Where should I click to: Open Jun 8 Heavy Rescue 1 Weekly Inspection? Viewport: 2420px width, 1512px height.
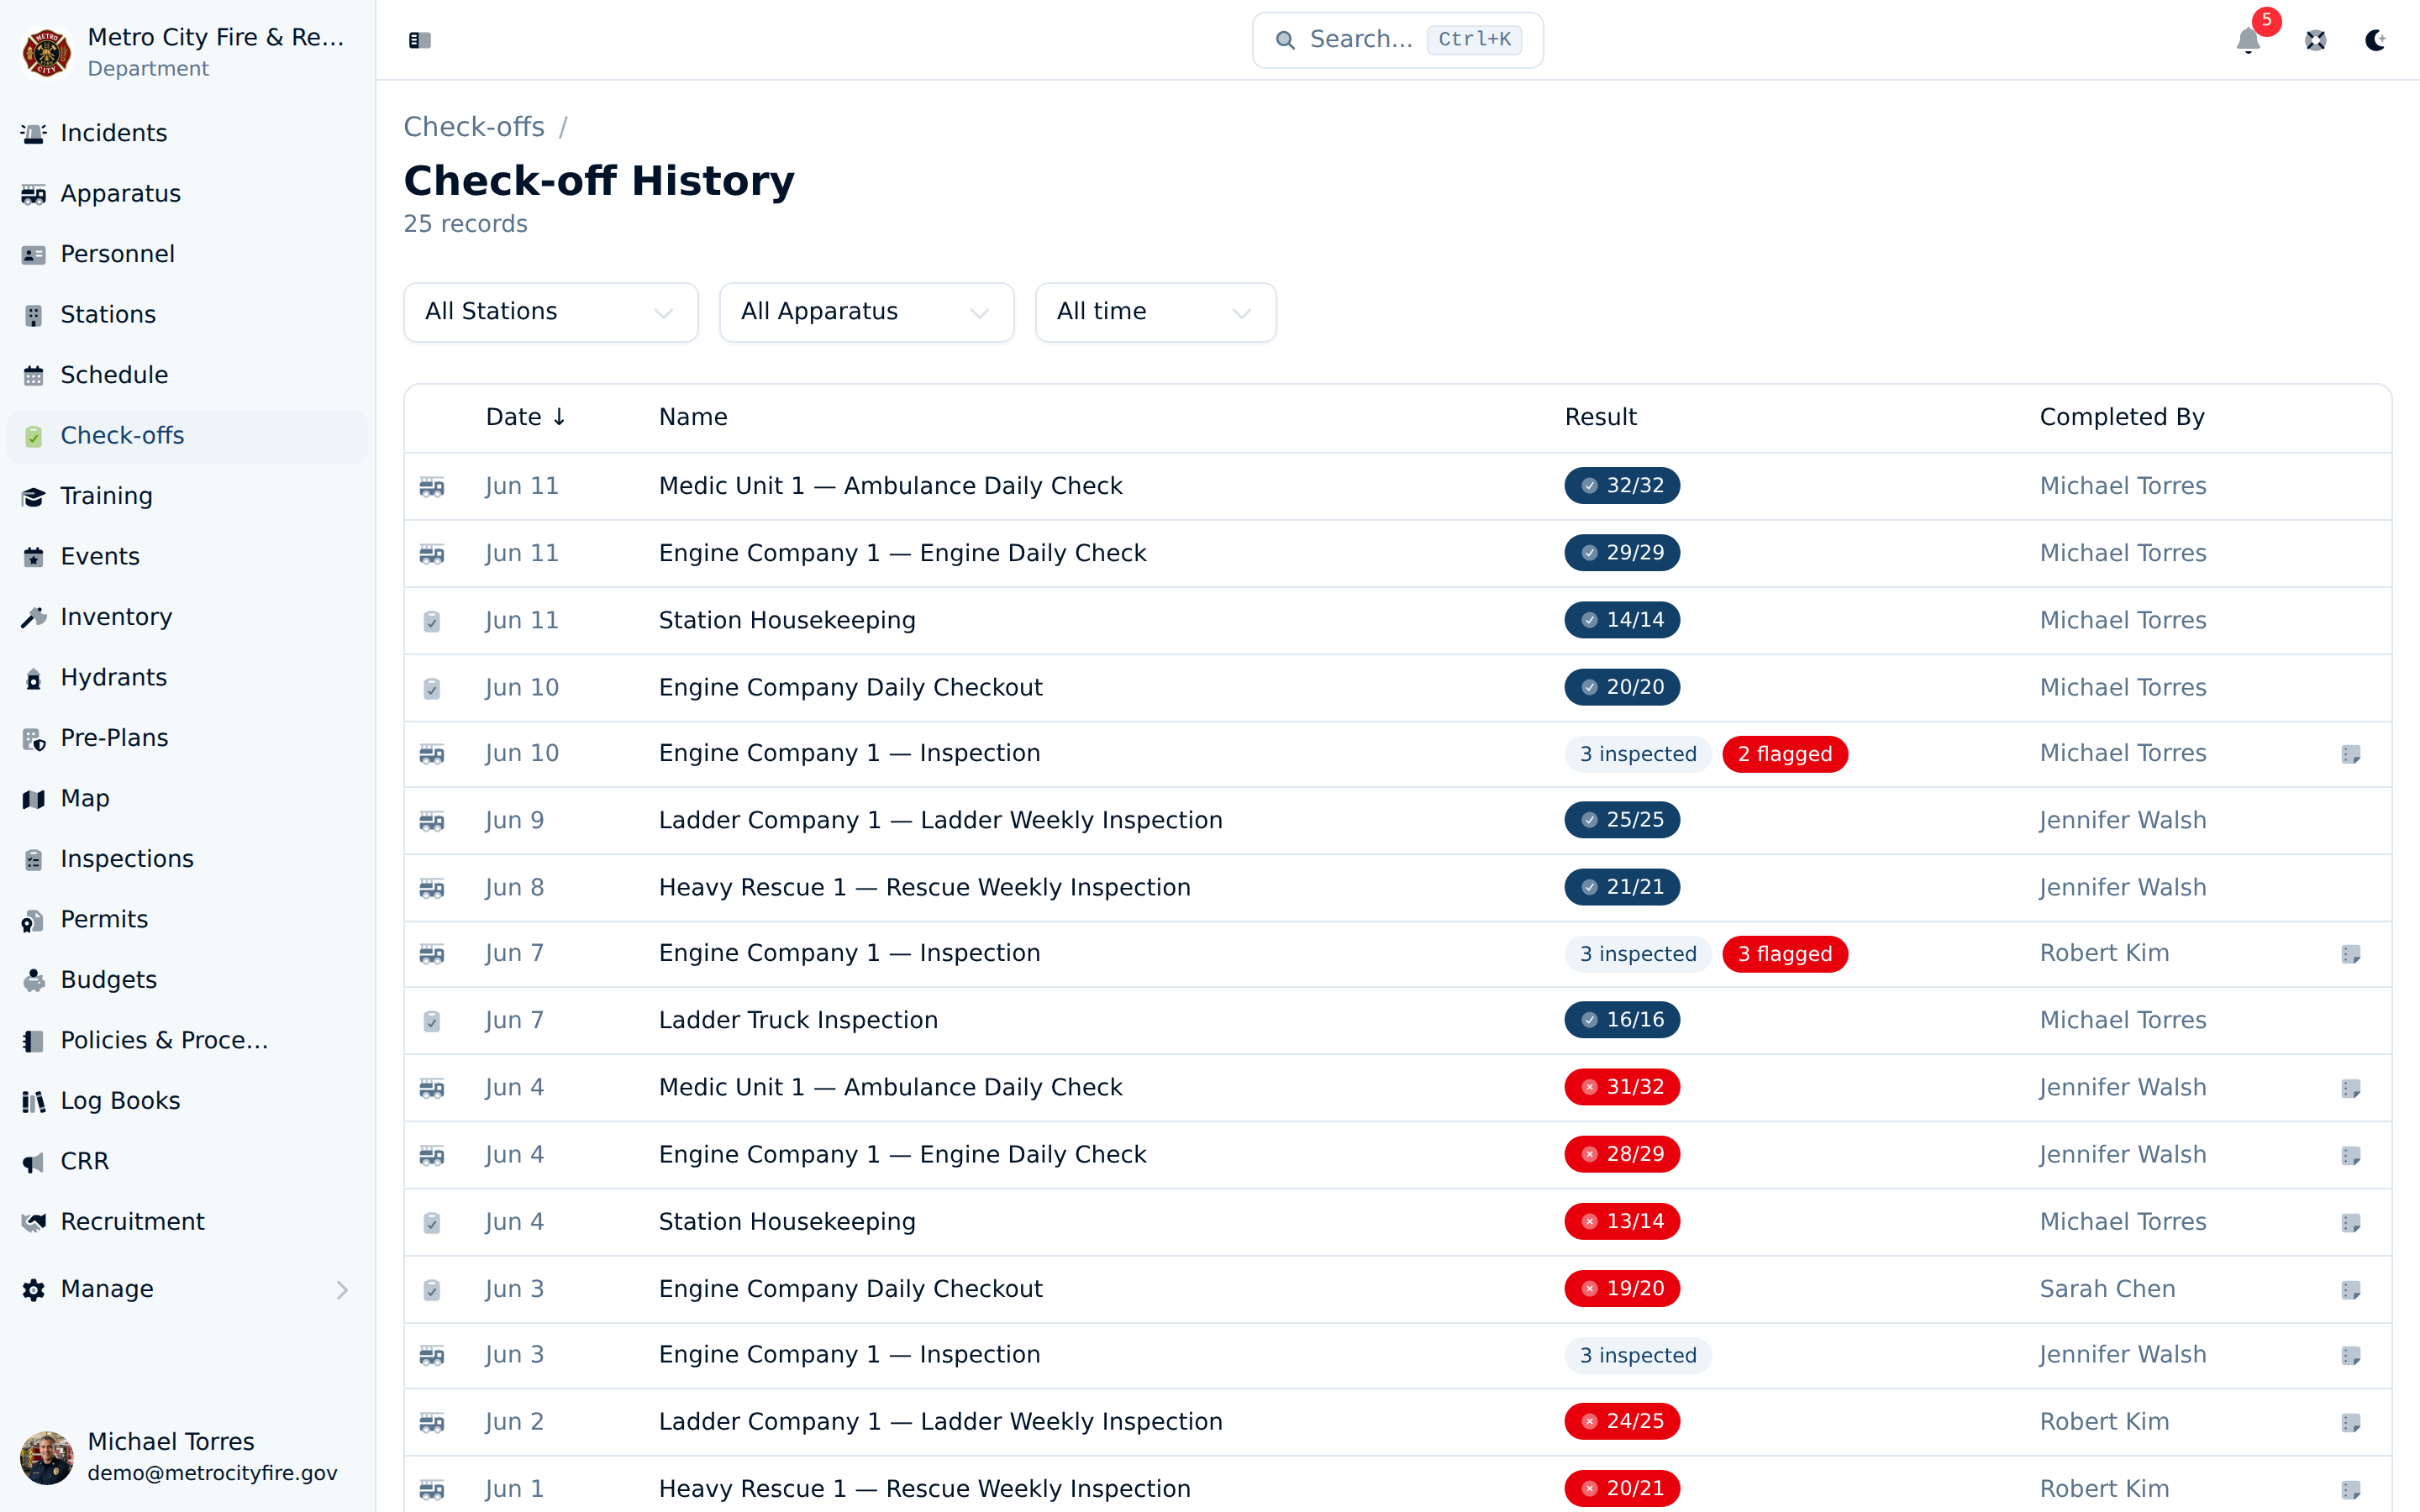1397,887
